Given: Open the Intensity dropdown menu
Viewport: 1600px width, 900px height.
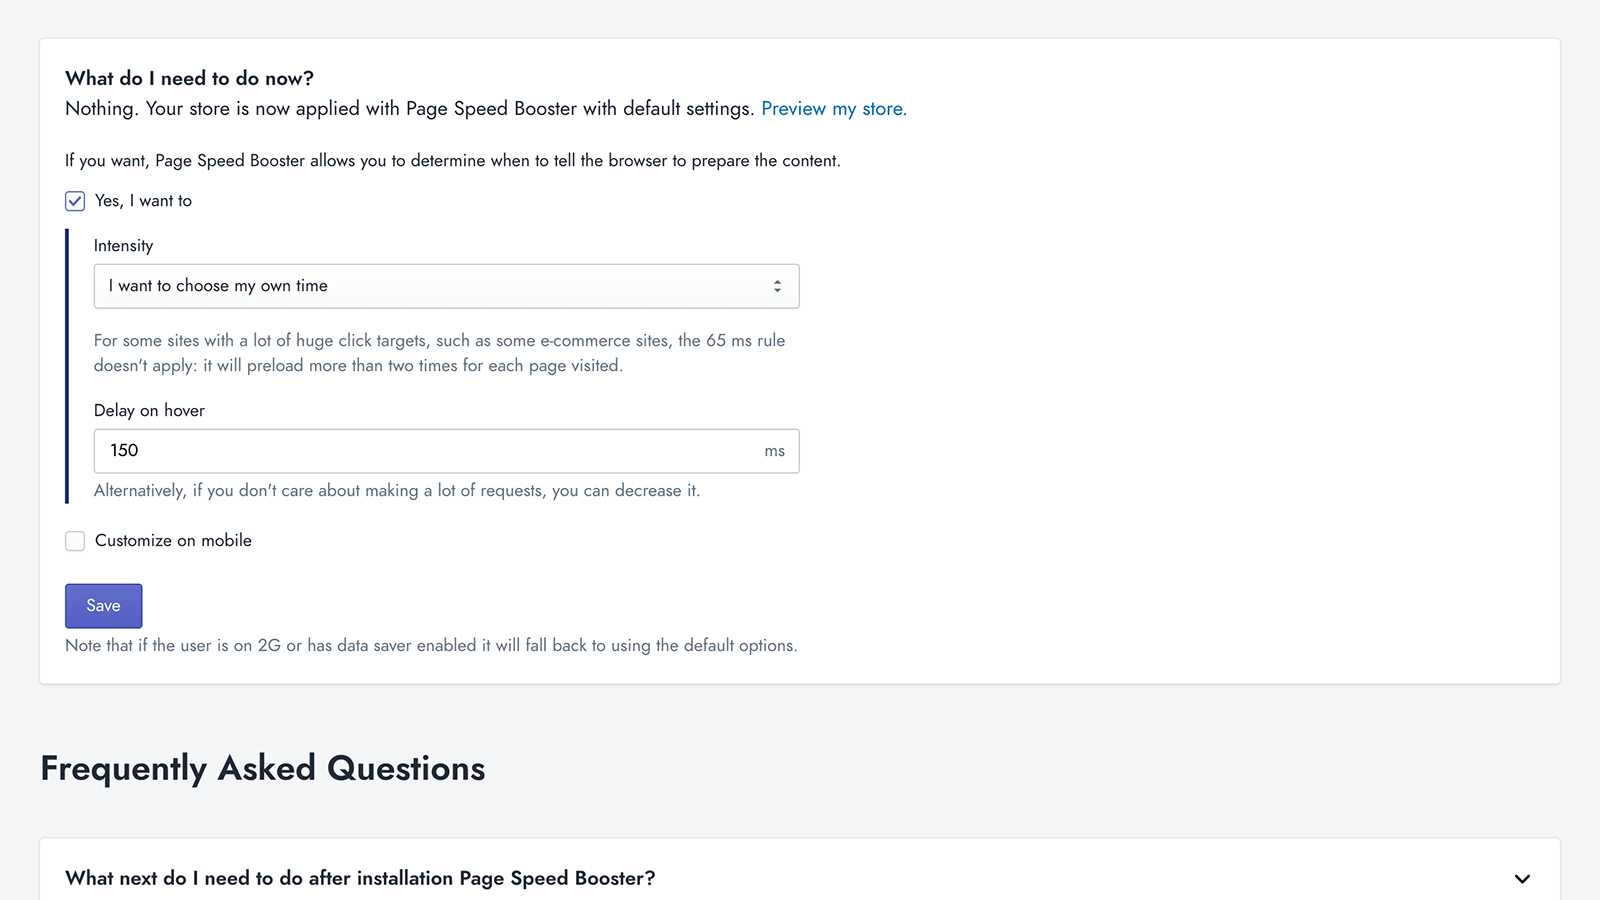Looking at the screenshot, I should point(446,286).
